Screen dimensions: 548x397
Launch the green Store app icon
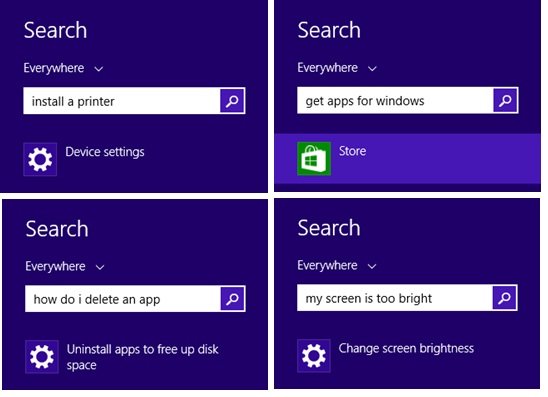tap(314, 159)
